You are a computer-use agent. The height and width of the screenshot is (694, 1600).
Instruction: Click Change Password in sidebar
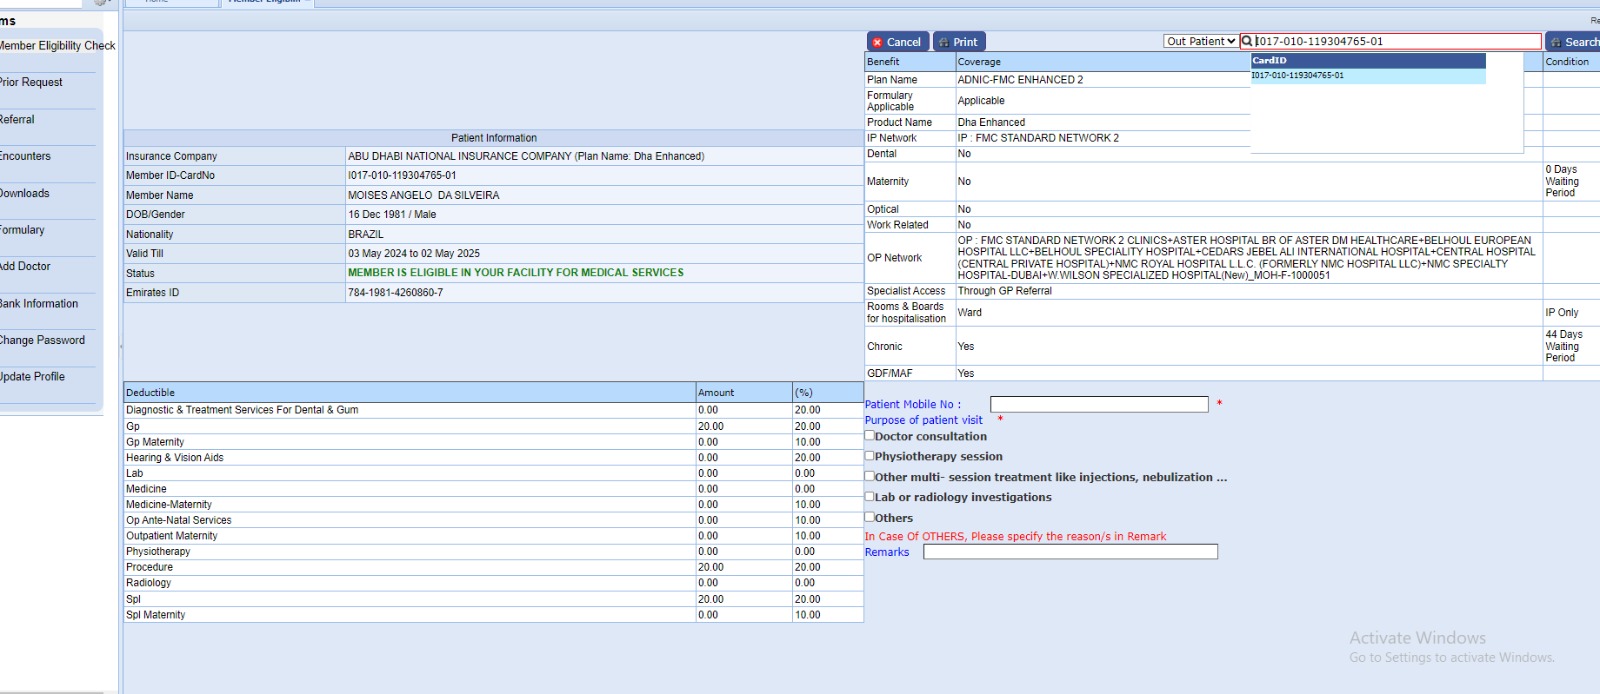[x=42, y=341]
